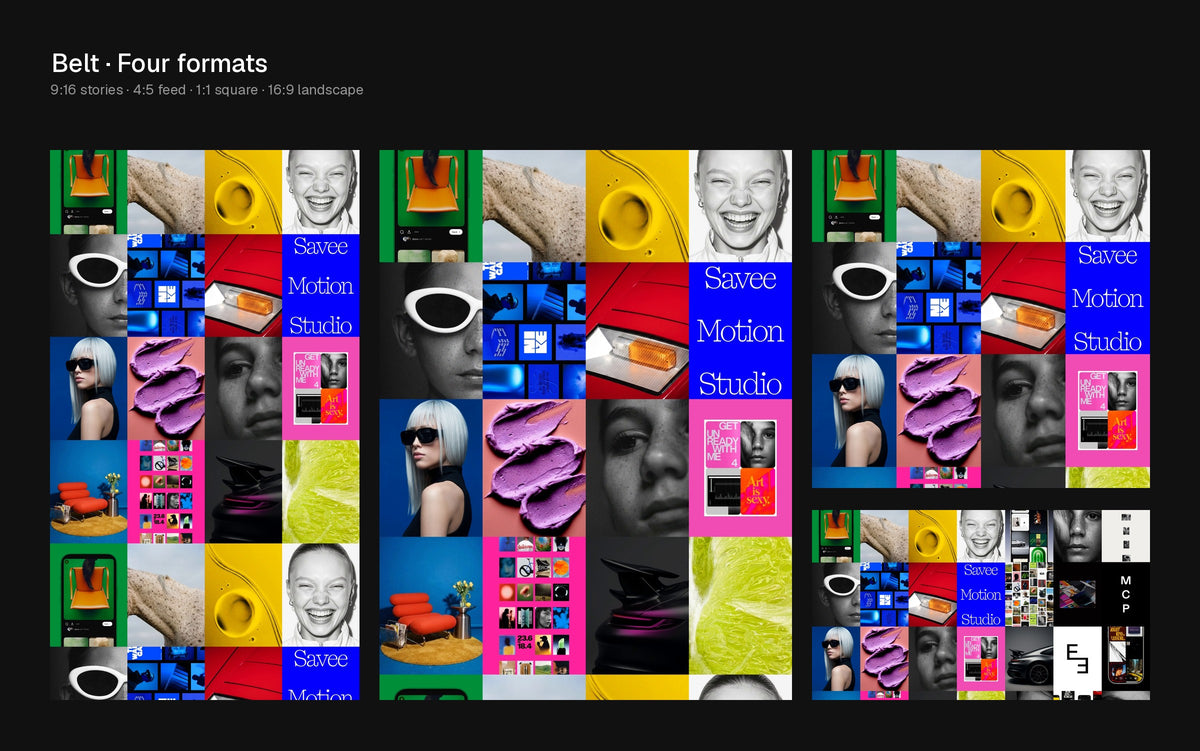Select the laughing woman photo in the landscape panel
Image resolution: width=1200 pixels, height=751 pixels.
click(x=981, y=536)
